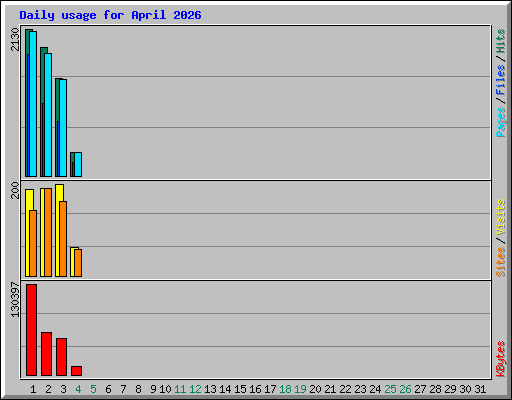Click the cyan pages bar for day 4
Image resolution: width=512 pixels, height=400 pixels.
tap(78, 164)
